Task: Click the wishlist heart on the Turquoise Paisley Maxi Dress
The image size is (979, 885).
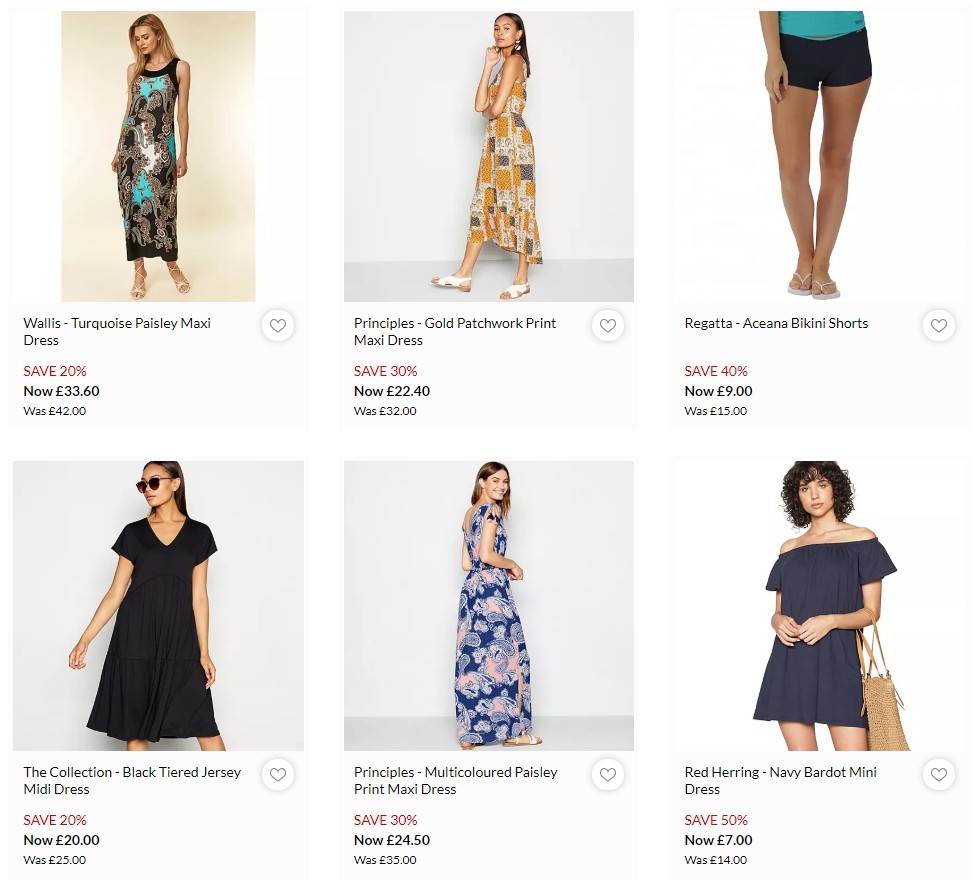Action: tap(277, 325)
